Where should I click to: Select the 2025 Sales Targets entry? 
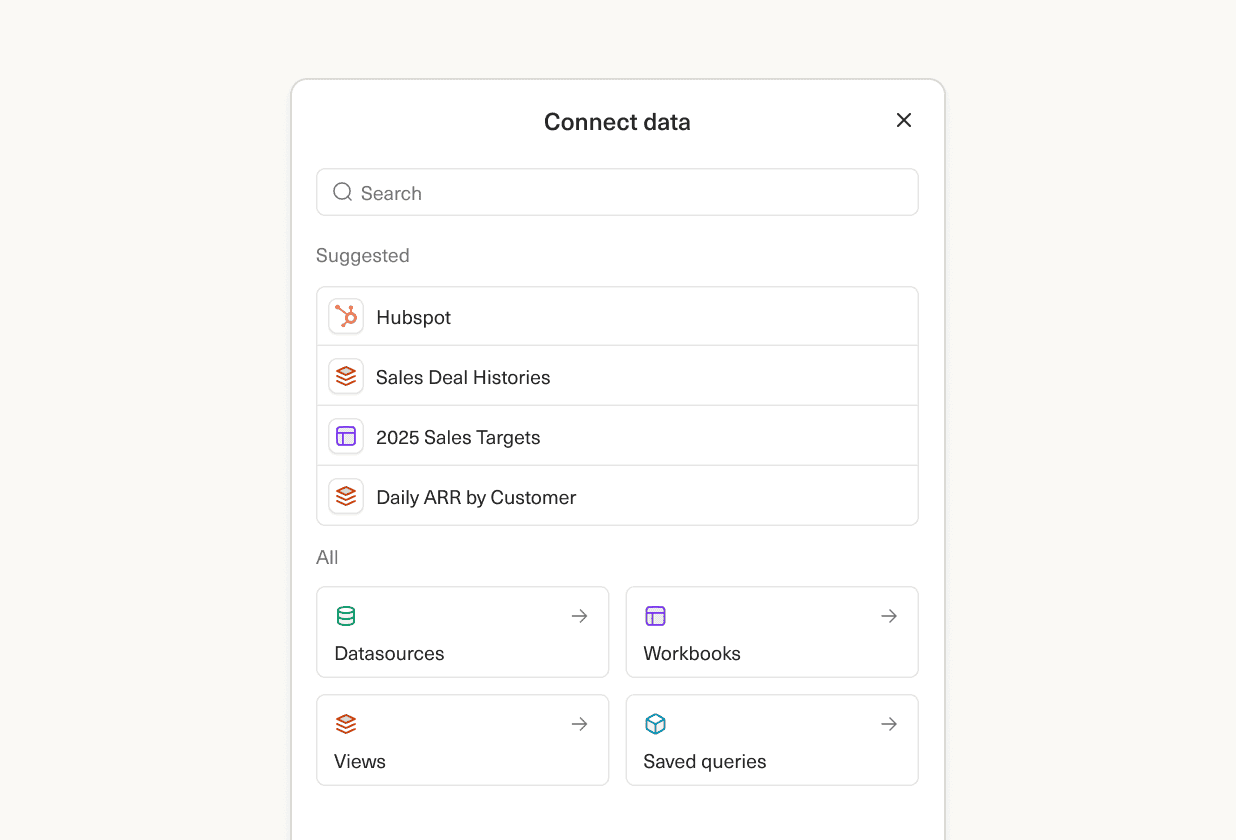point(617,436)
